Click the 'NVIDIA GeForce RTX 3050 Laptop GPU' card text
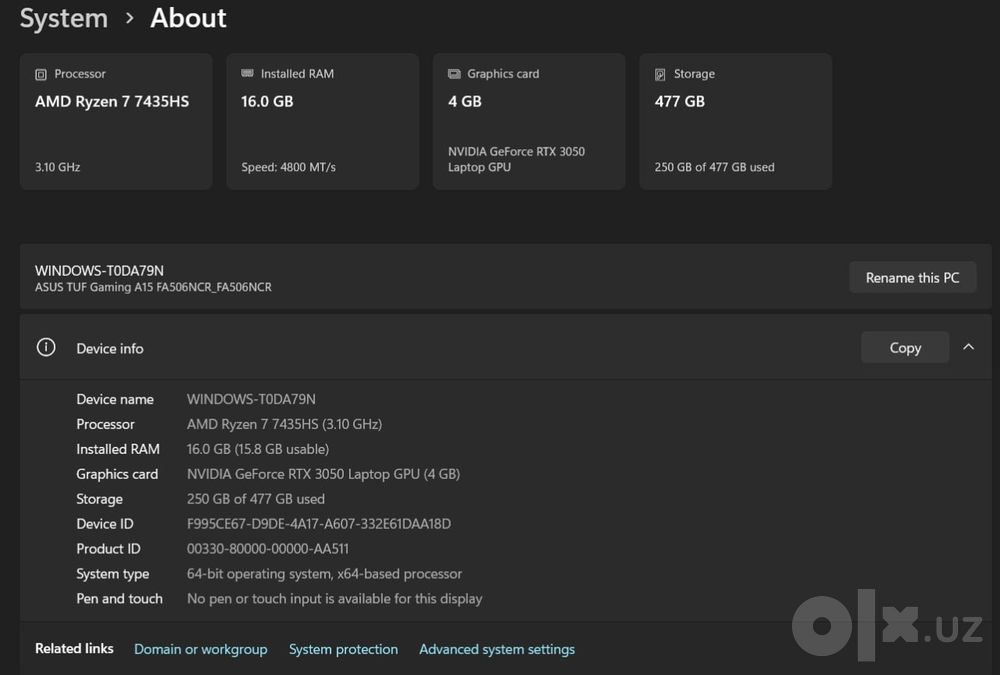This screenshot has height=675, width=1000. point(516,159)
